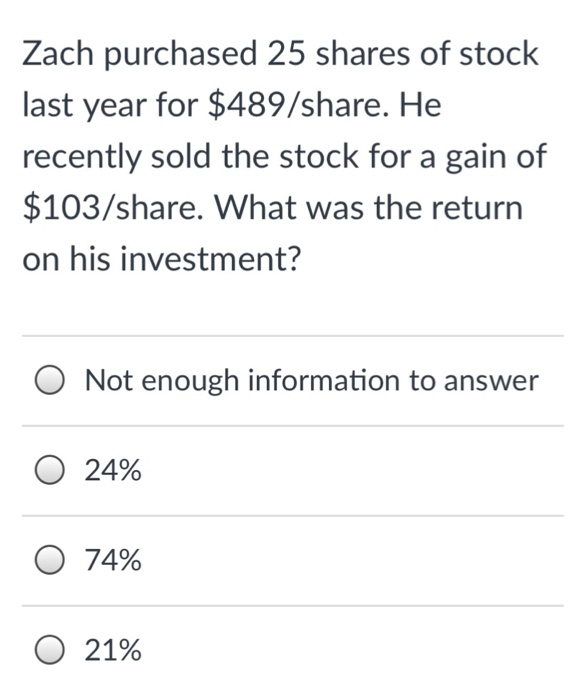Image resolution: width=573 pixels, height=700 pixels.
Task: Click the "24%" answer label text
Action: click(113, 470)
